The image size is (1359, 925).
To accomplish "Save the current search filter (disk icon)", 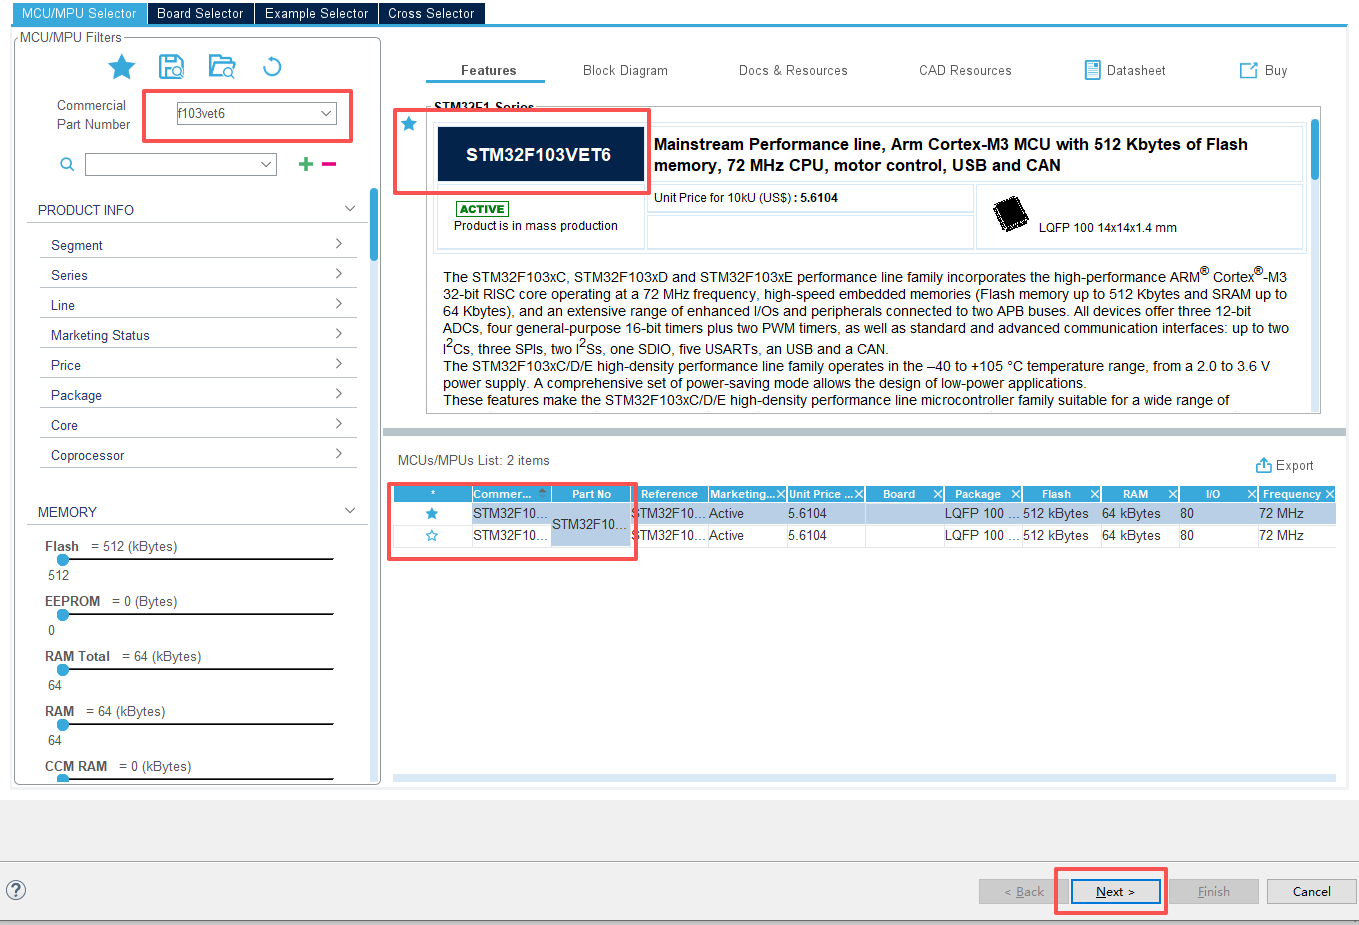I will click(x=171, y=67).
